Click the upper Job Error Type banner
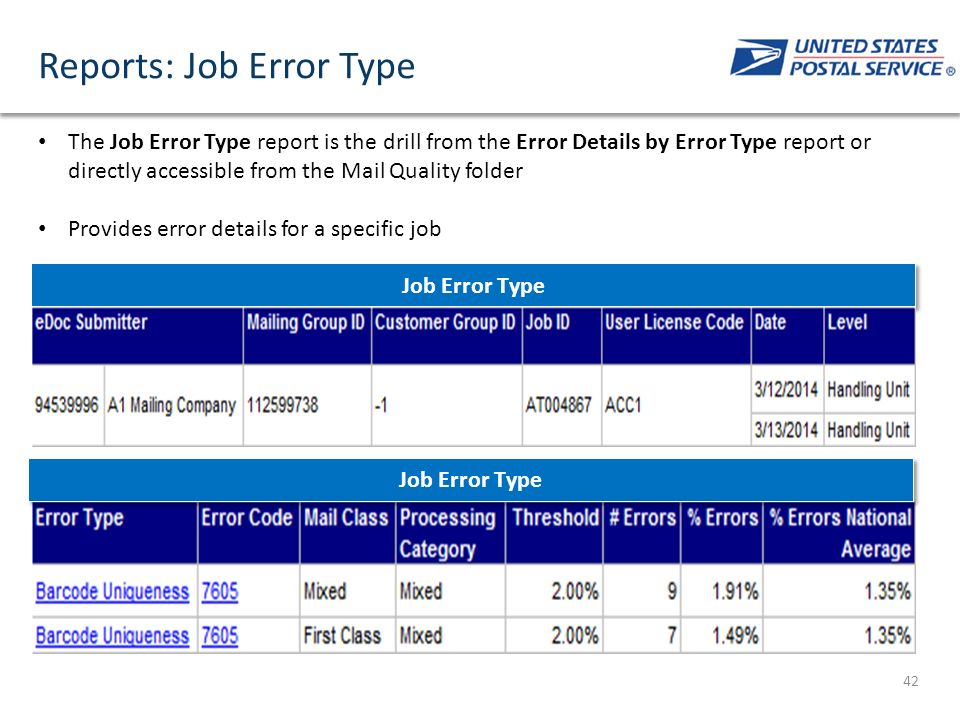The image size is (960, 720). click(x=473, y=285)
